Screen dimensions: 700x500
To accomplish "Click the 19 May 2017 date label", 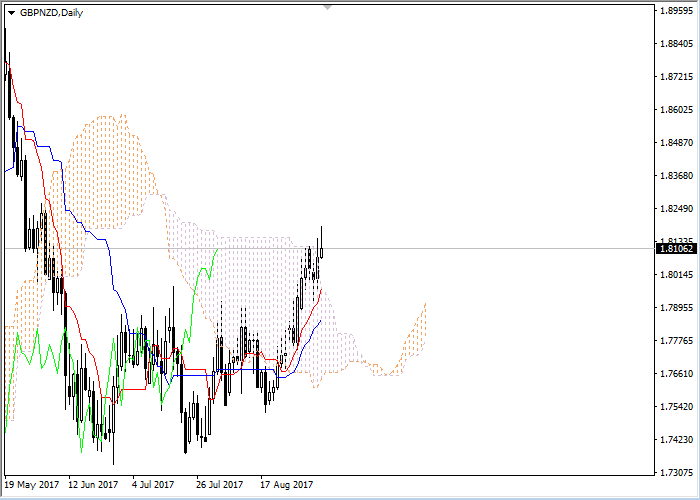I will click(32, 485).
